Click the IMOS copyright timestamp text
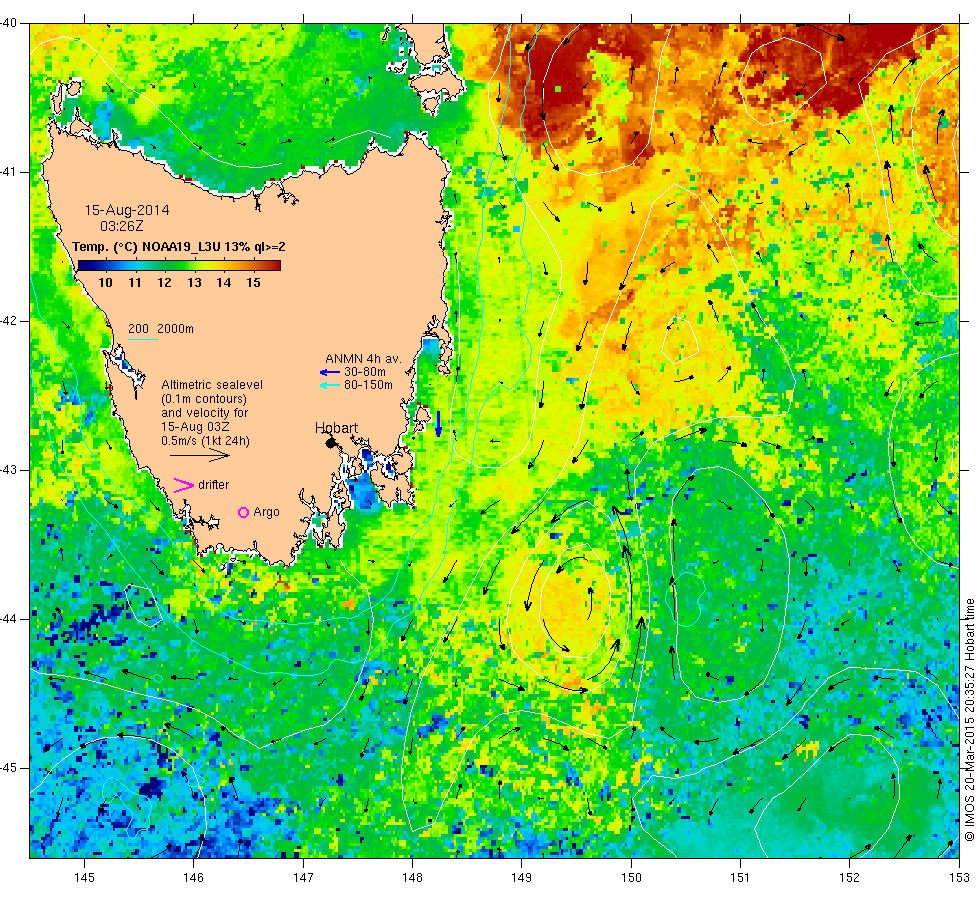The image size is (980, 900). 969,719
